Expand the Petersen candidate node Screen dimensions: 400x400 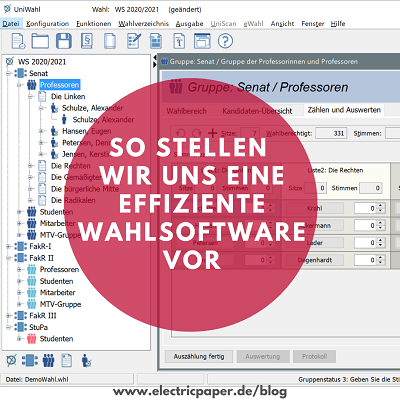tap(41, 143)
